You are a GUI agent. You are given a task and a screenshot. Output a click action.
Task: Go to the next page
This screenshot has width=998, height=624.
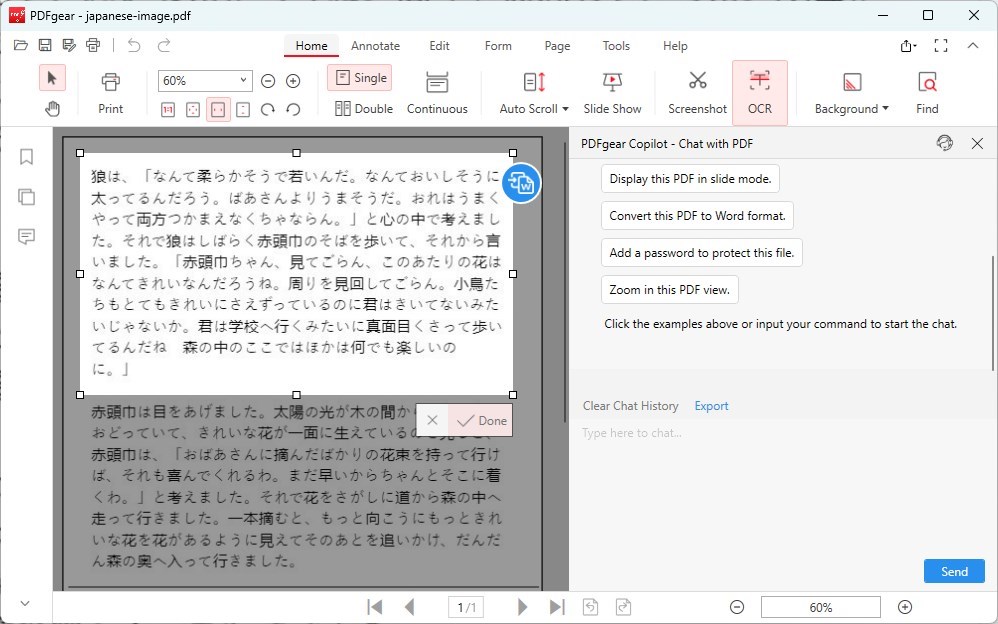click(523, 607)
